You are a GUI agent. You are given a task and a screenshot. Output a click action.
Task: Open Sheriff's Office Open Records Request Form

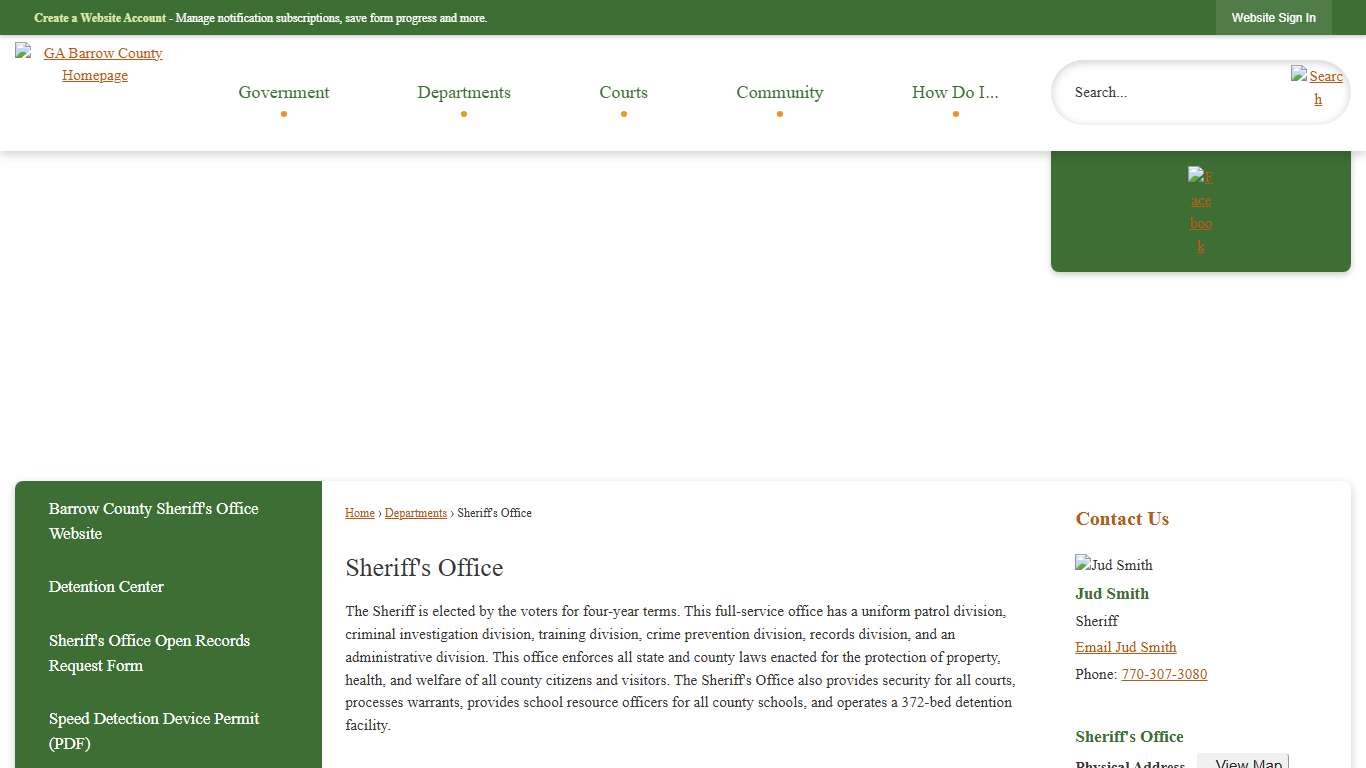149,653
